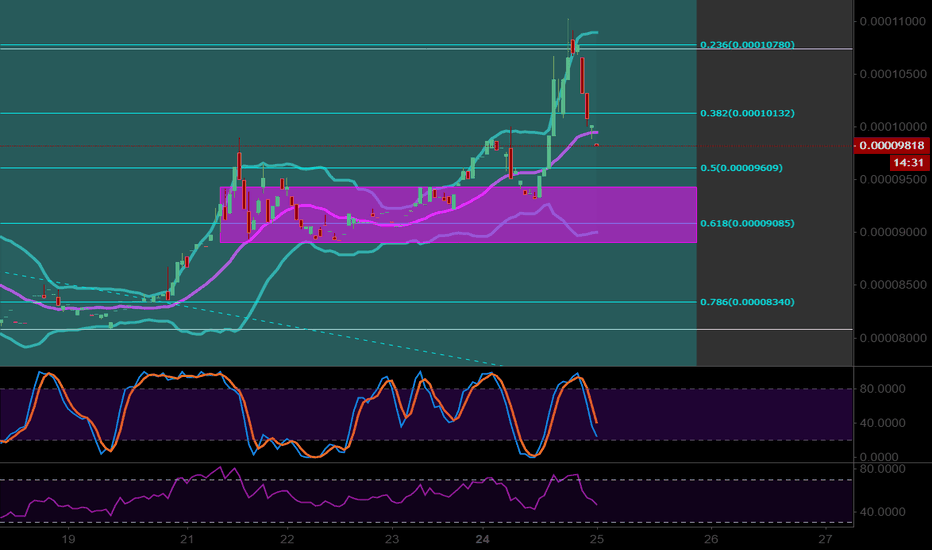932x550 pixels.
Task: Click the 0.236(0.00010780) Fibonacci level label
Action: pos(747,45)
